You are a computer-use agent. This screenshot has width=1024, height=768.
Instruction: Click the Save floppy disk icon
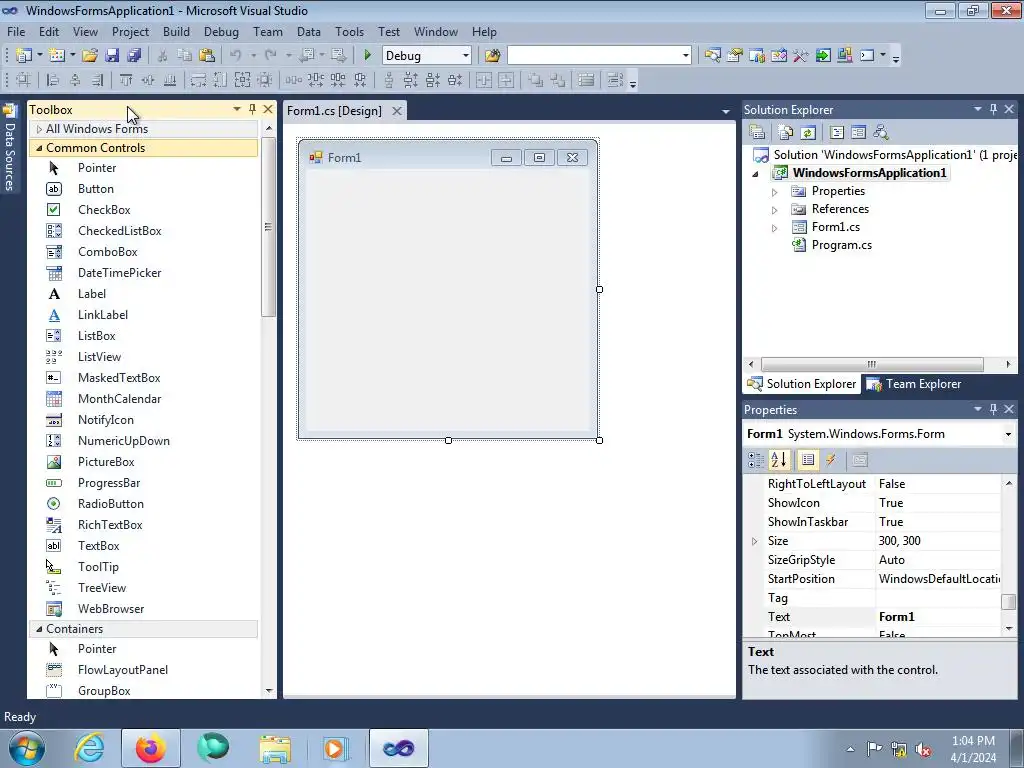tap(112, 56)
